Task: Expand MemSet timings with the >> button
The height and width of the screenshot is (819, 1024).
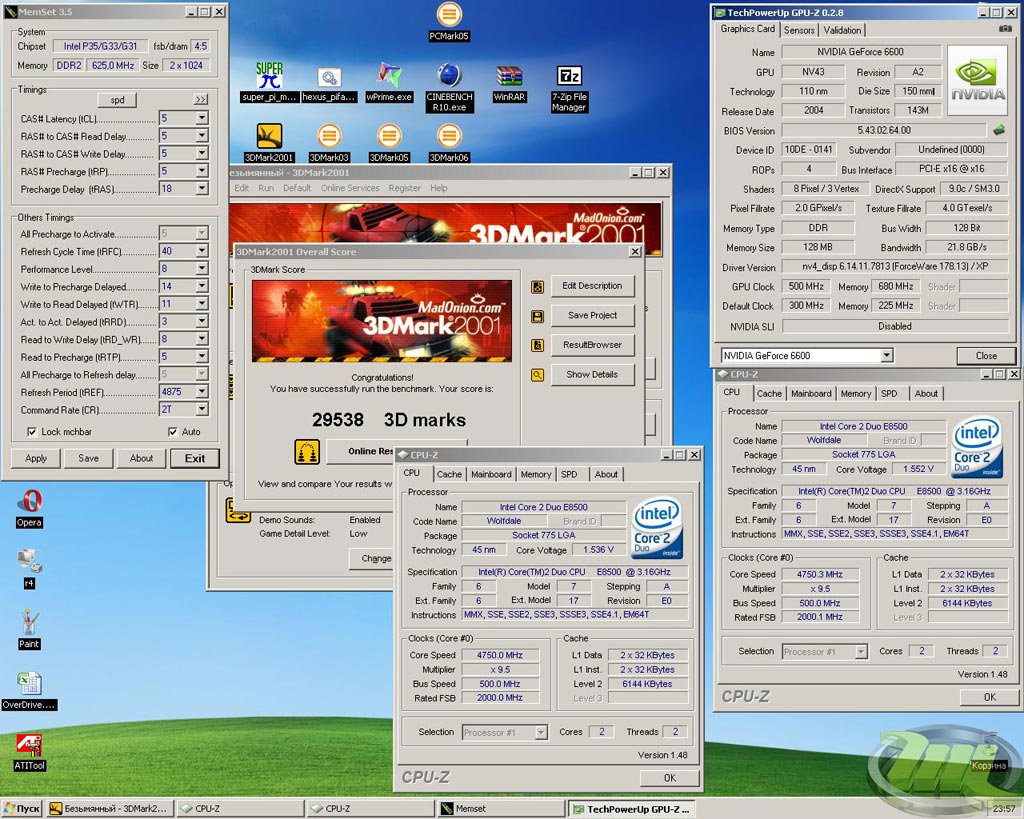Action: [200, 99]
